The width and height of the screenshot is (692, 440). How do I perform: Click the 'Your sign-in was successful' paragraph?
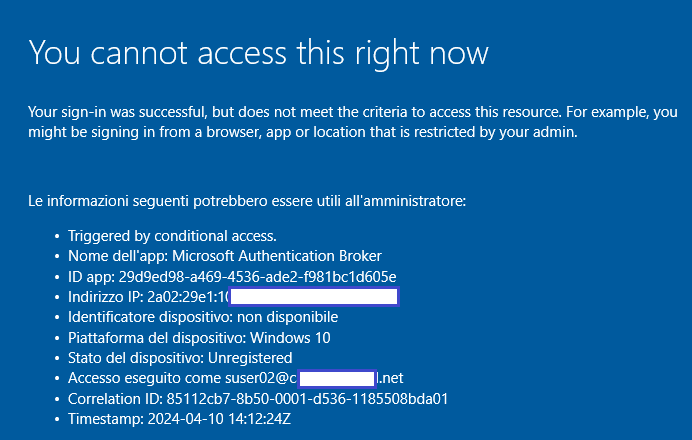click(x=353, y=122)
